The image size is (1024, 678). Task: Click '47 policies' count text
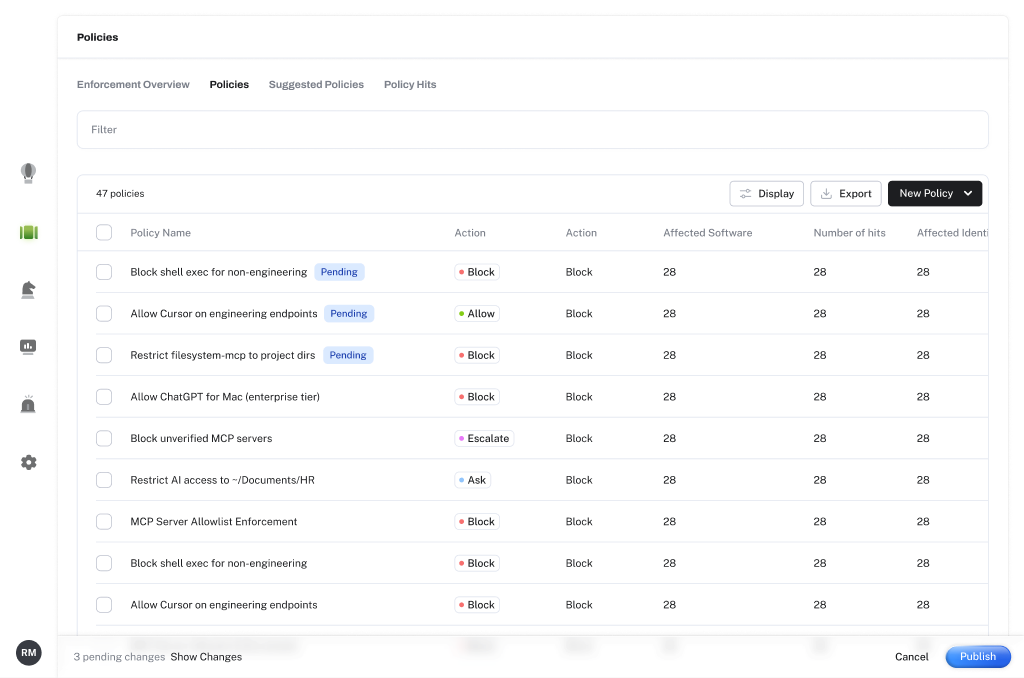(x=120, y=193)
